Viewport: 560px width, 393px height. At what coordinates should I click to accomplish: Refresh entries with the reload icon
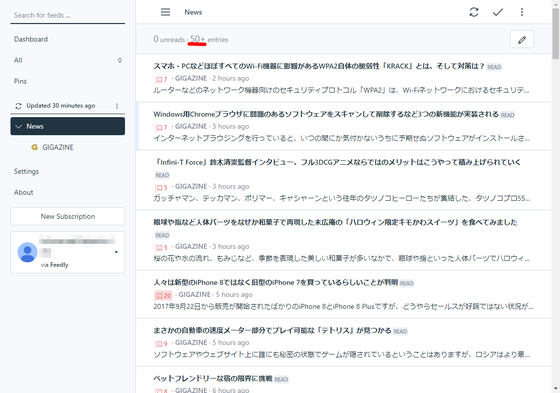(x=474, y=12)
